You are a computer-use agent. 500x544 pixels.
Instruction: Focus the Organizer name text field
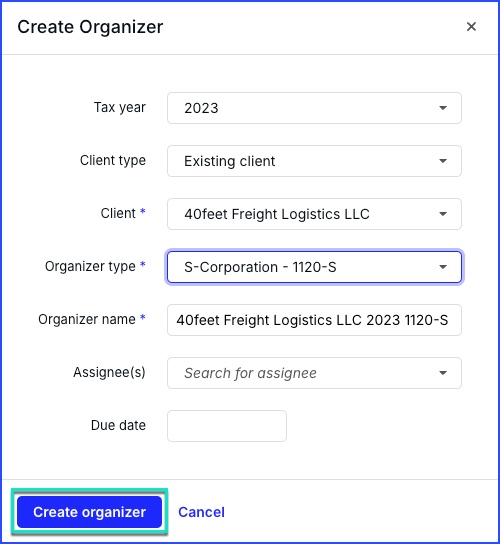click(314, 320)
